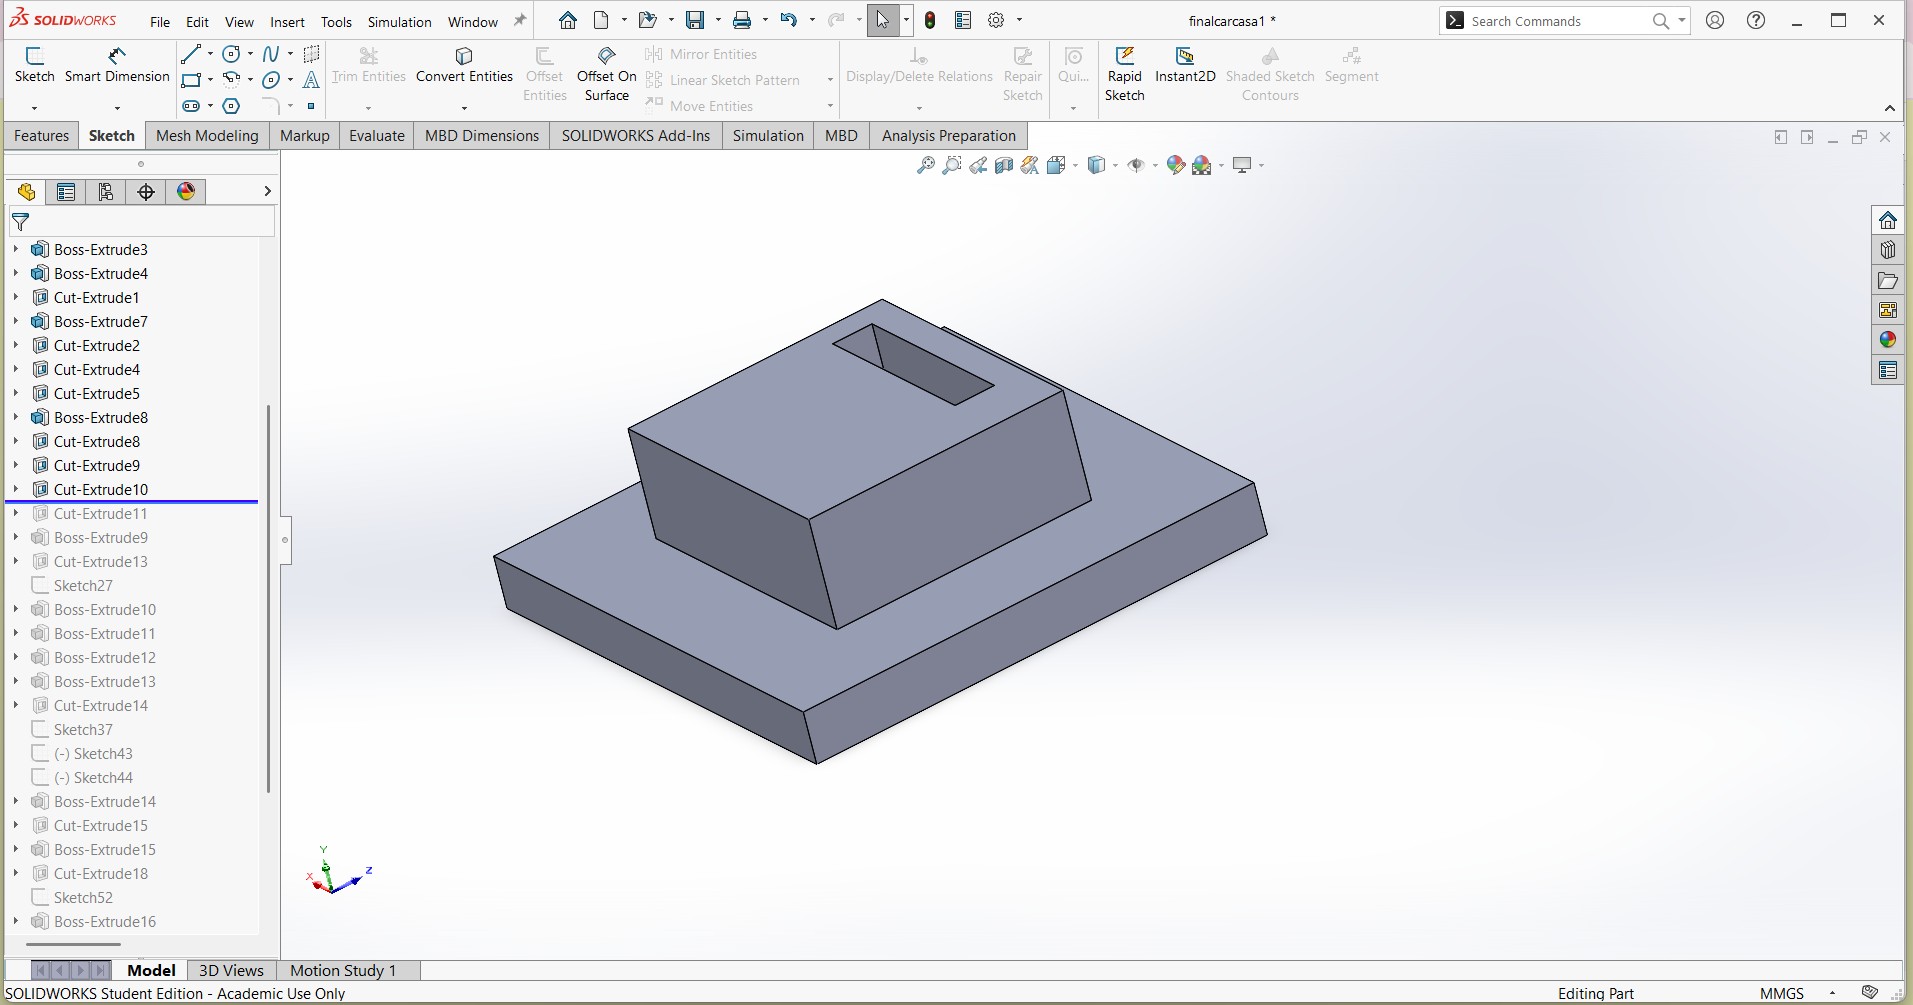This screenshot has height=1005, width=1913.
Task: Select the Spline sketch tool
Action: (x=271, y=54)
